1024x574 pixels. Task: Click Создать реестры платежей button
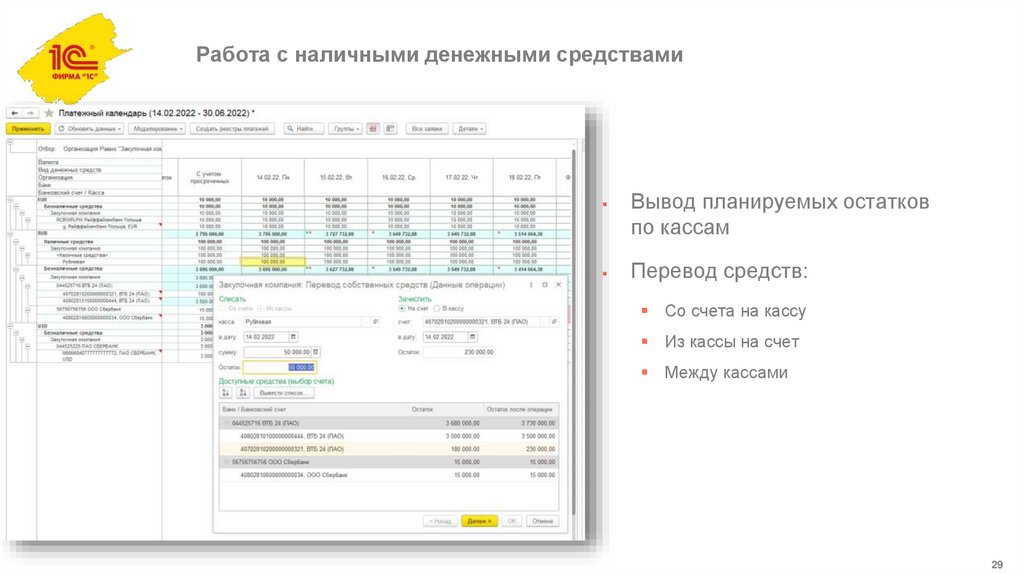click(232, 129)
